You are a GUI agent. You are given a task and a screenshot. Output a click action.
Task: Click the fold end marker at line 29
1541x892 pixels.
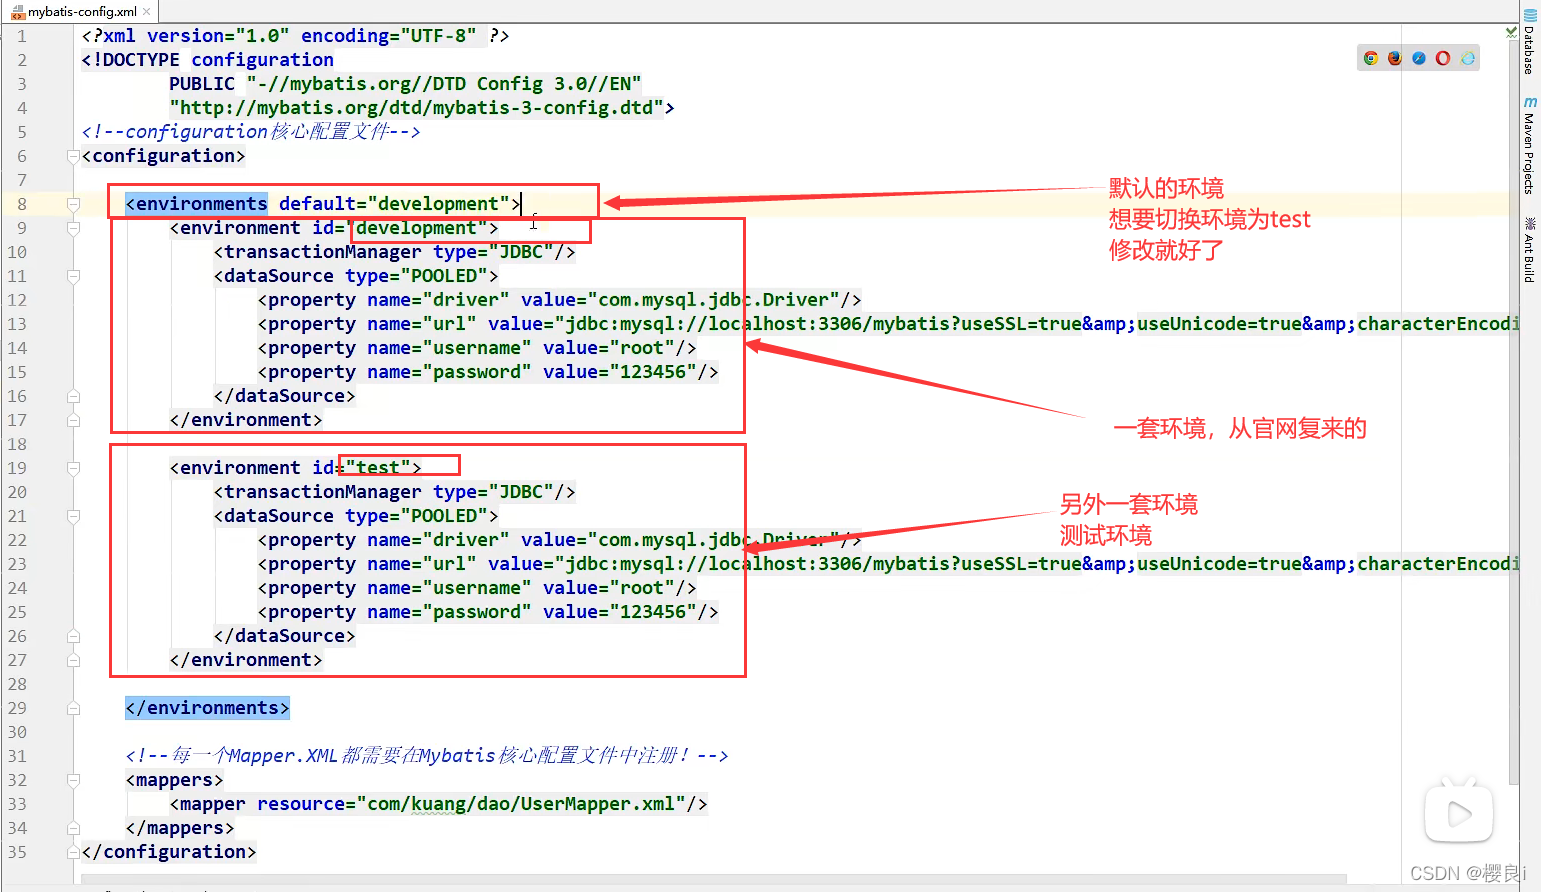coord(73,708)
